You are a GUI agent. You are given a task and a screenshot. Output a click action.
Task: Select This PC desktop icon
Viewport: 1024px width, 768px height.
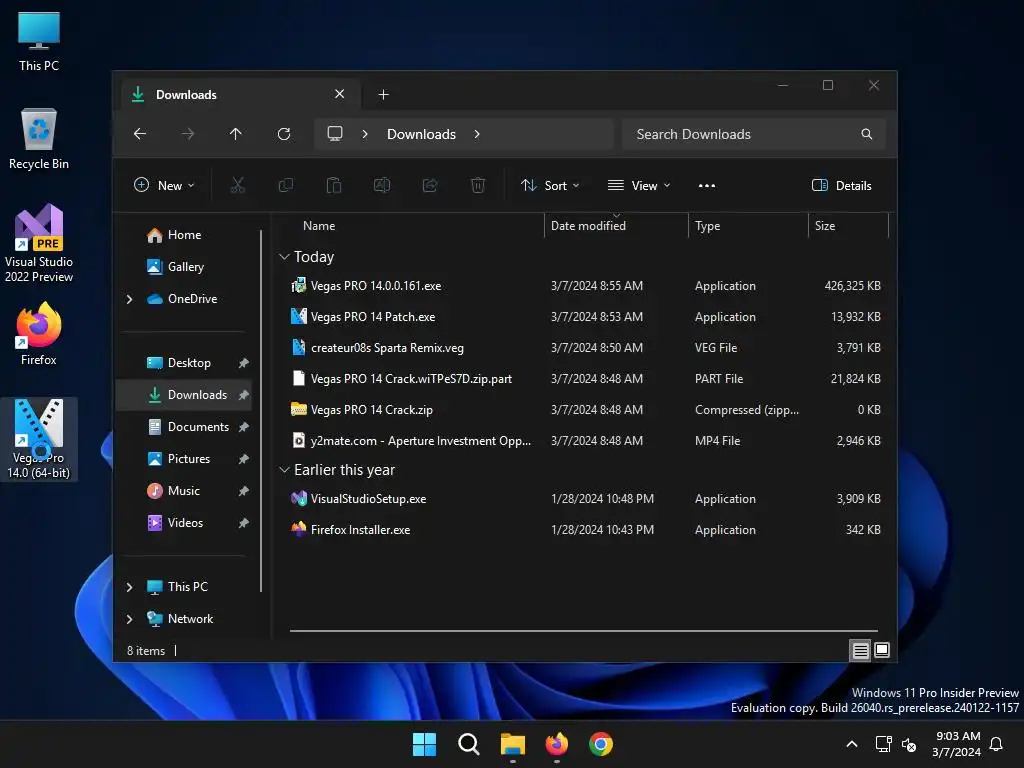tap(39, 42)
